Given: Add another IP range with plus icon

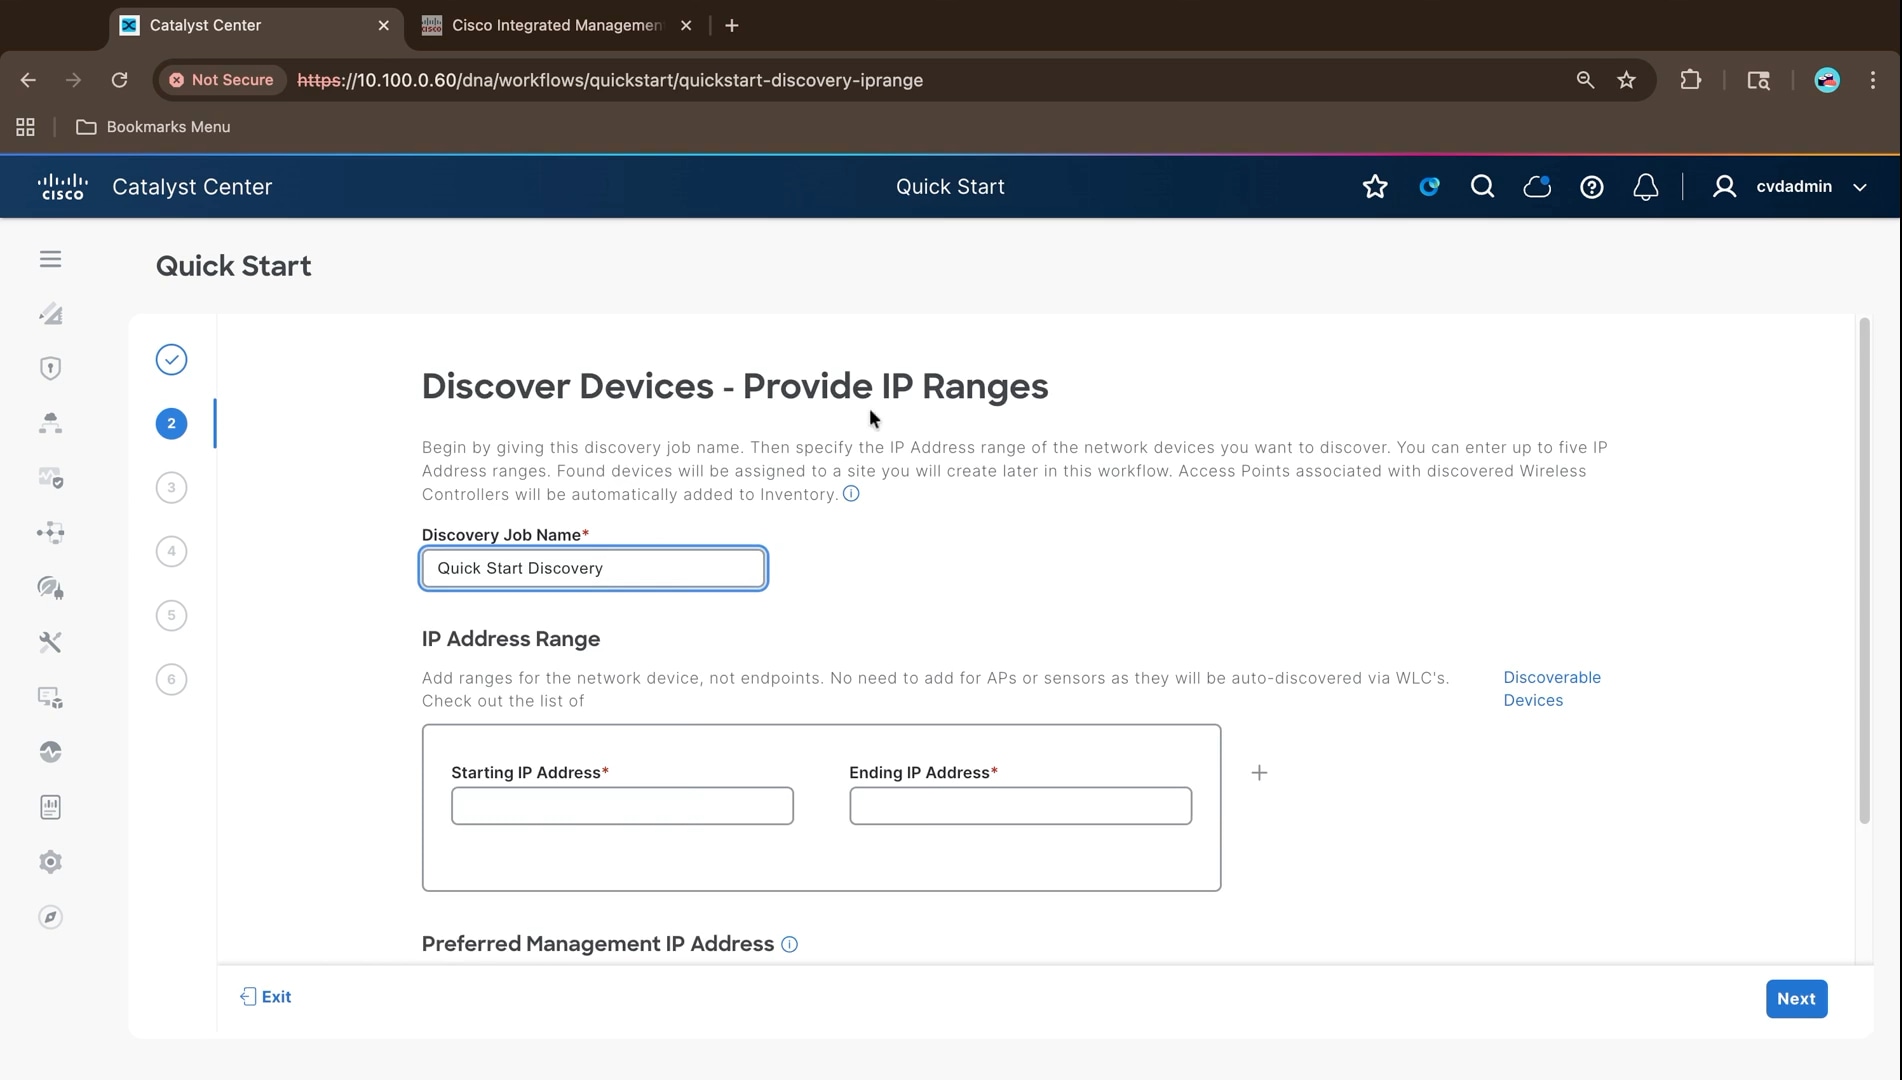Looking at the screenshot, I should [x=1259, y=772].
